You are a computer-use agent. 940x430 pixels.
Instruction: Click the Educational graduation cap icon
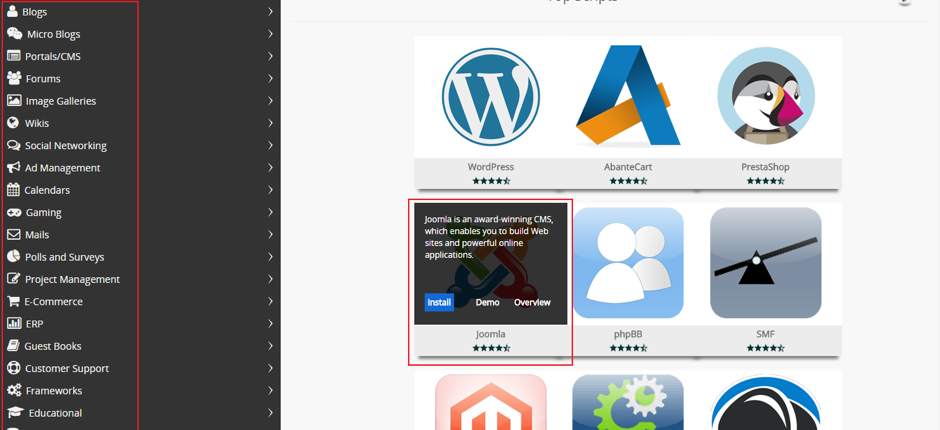coord(16,413)
